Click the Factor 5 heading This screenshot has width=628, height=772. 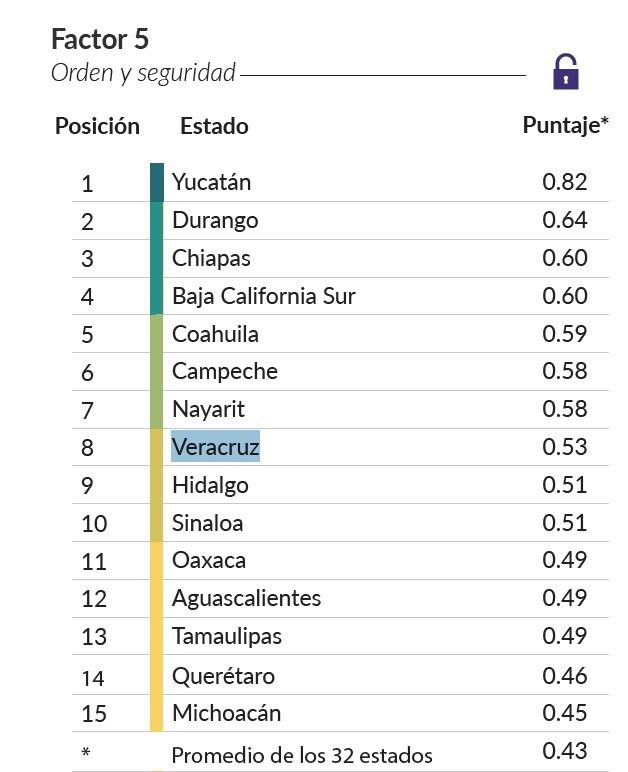(x=99, y=39)
